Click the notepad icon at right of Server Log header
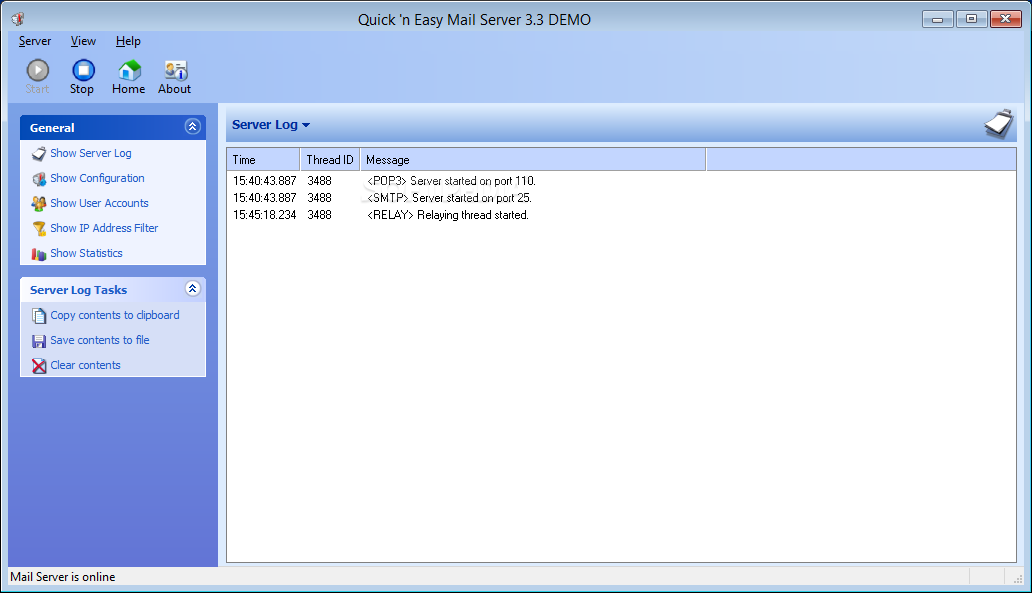The image size is (1032, 593). tap(999, 124)
